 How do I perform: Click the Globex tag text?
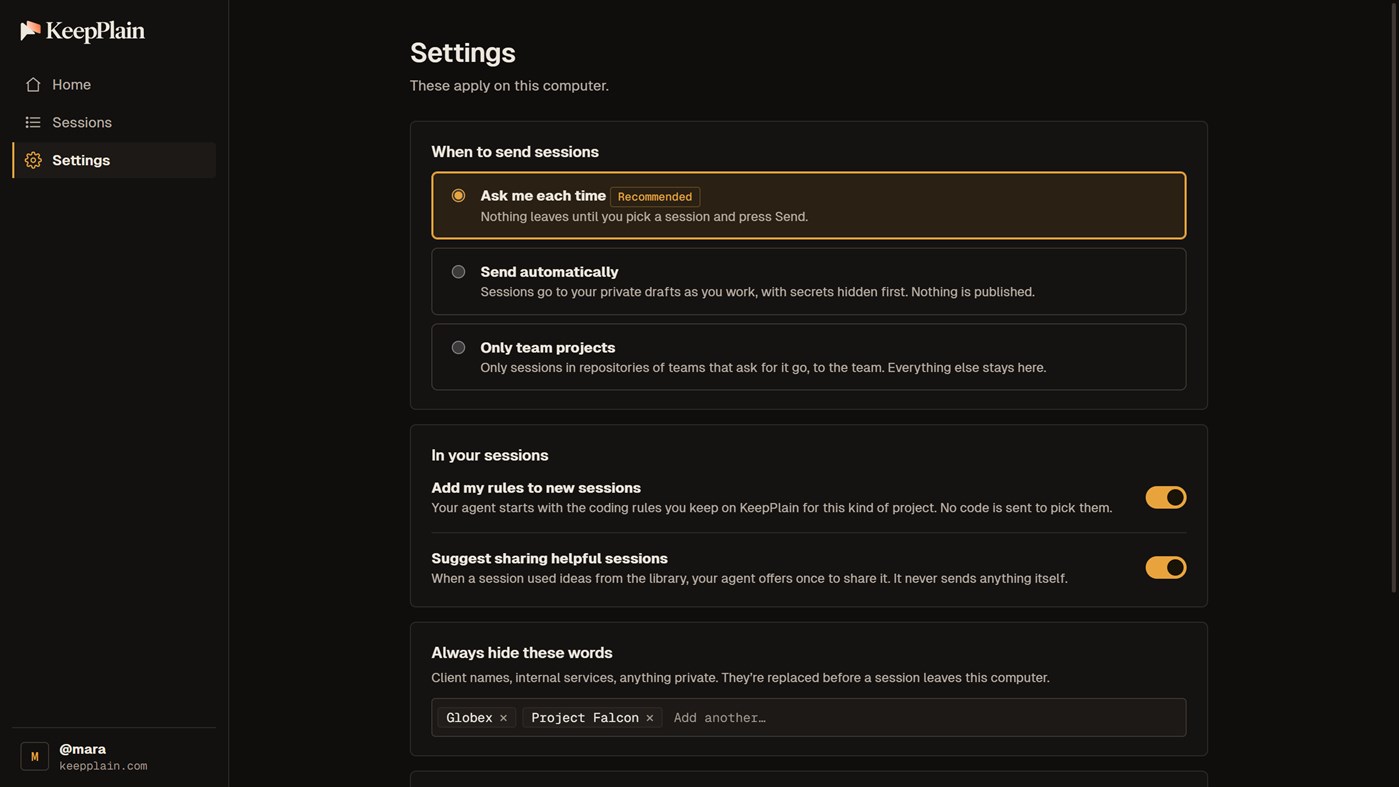469,718
